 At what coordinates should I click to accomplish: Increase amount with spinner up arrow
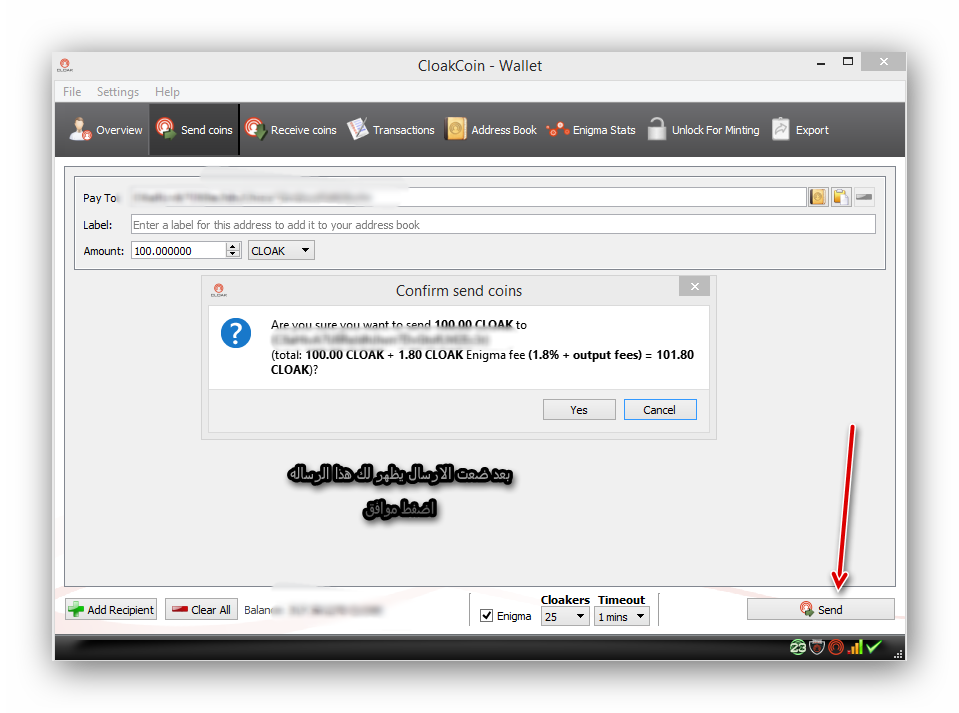232,246
